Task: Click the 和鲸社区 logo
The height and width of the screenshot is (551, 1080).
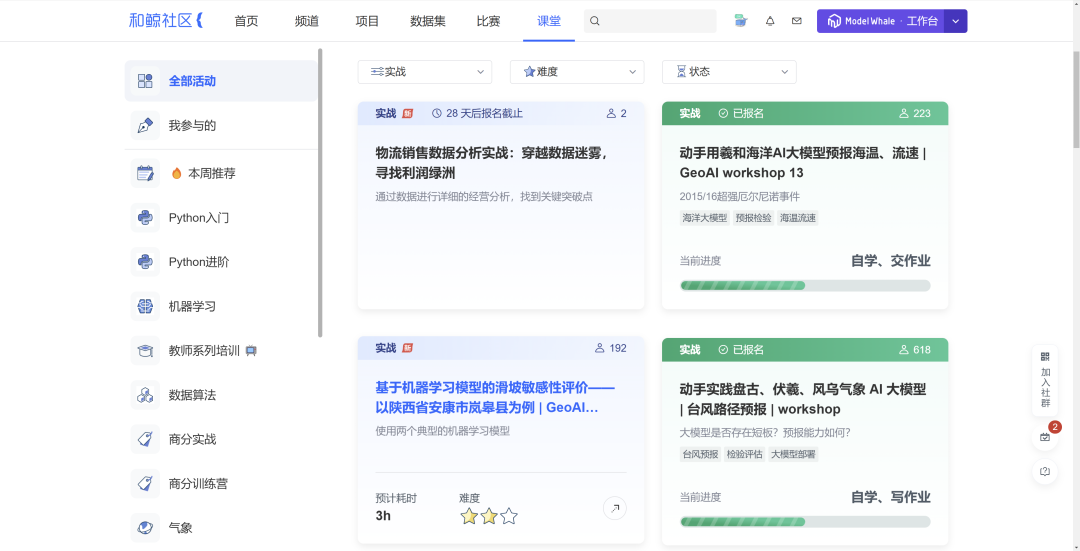Action: coord(165,21)
